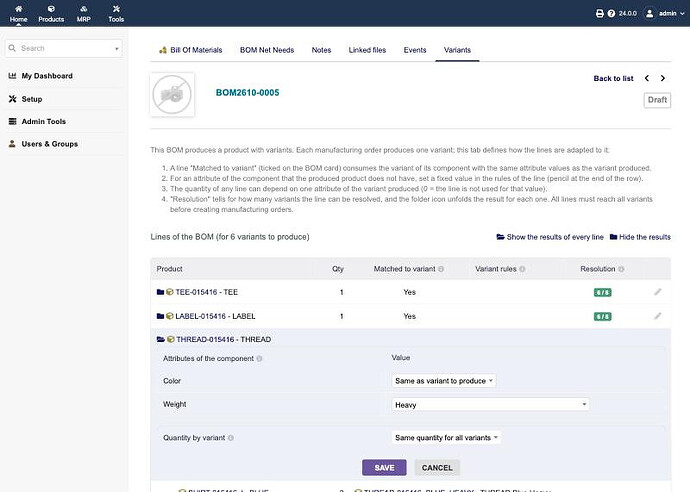Click the info icon beside Resolution
Screen dimensions: 690x492
coord(621,269)
